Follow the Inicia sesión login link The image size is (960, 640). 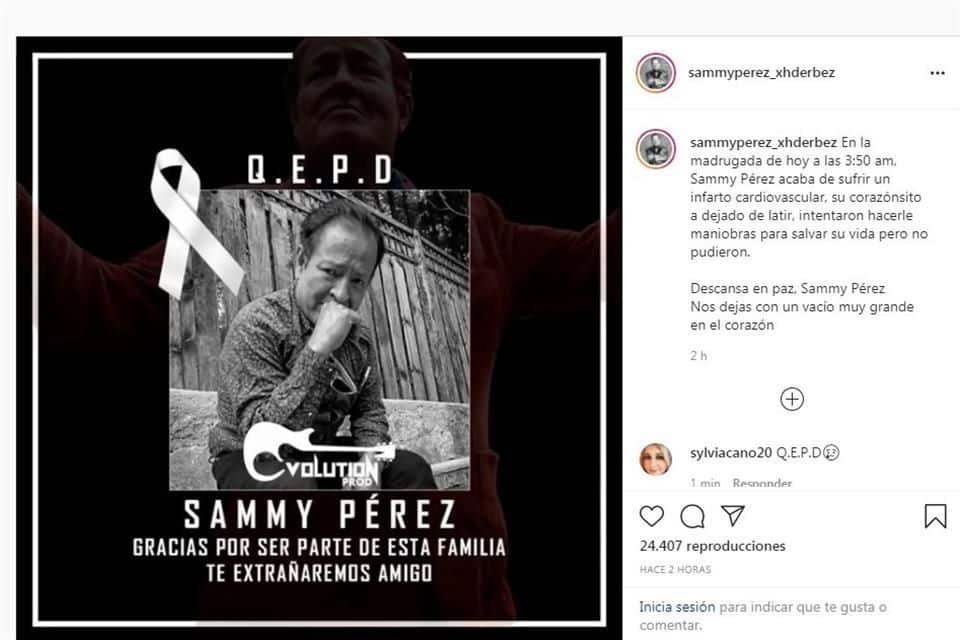677,607
